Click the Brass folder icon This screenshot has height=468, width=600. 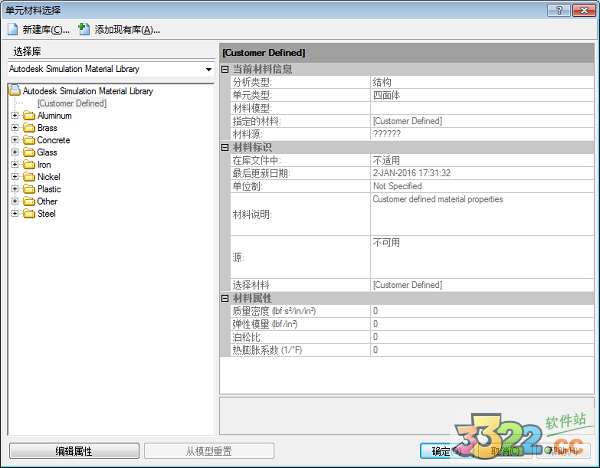29,128
